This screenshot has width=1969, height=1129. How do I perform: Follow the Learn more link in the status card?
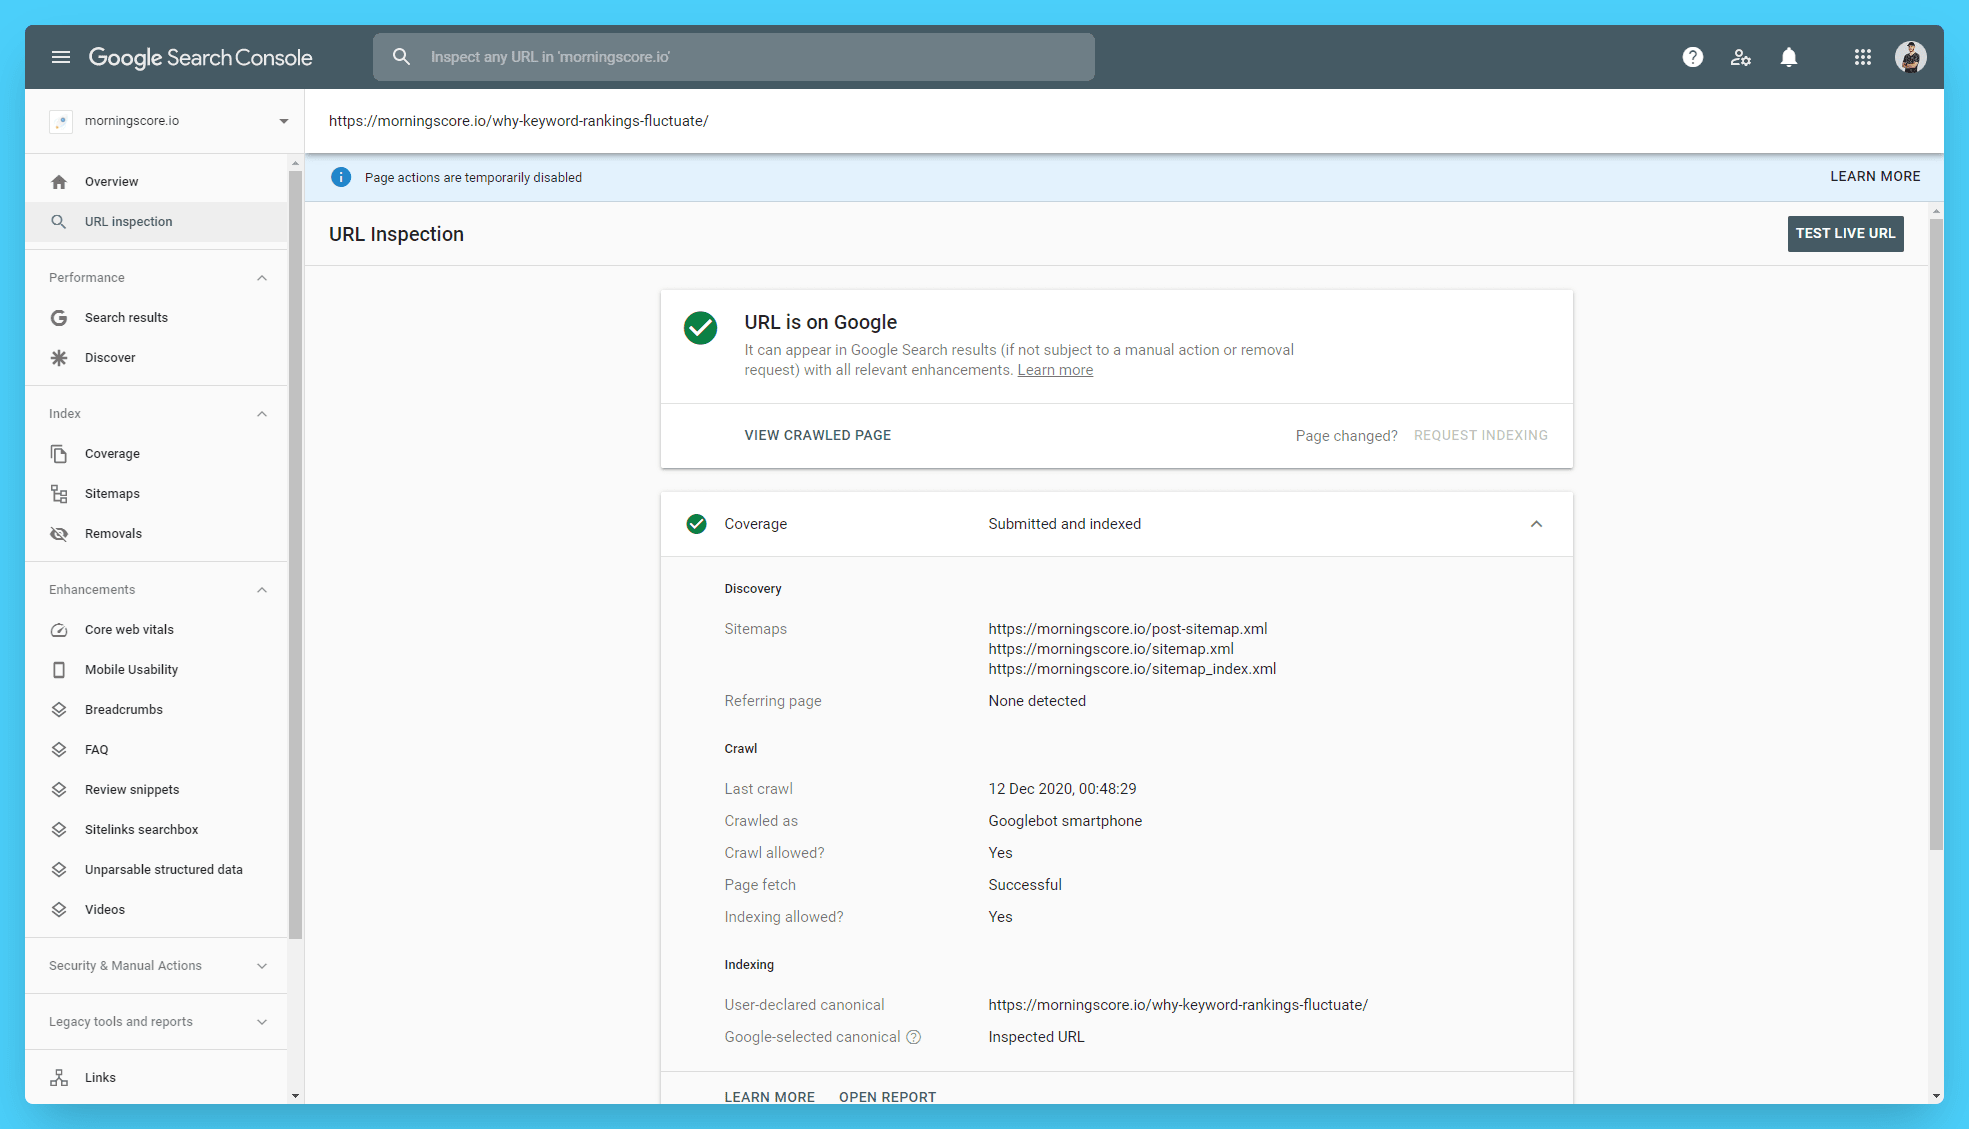tap(1055, 370)
